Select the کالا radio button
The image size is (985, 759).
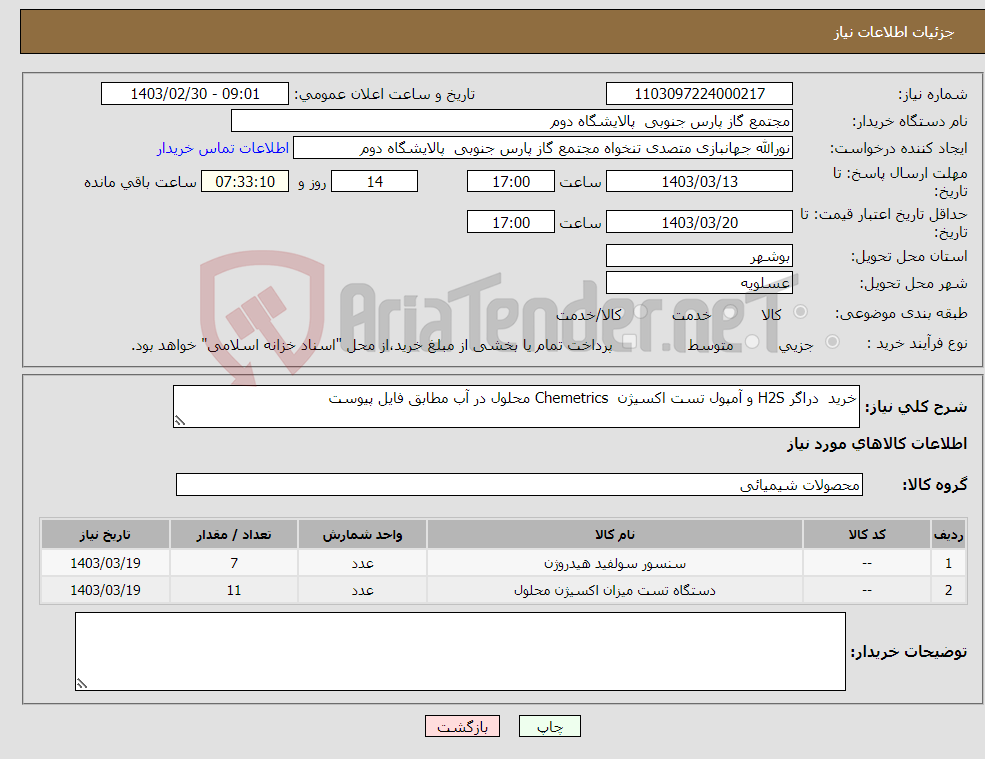click(800, 312)
